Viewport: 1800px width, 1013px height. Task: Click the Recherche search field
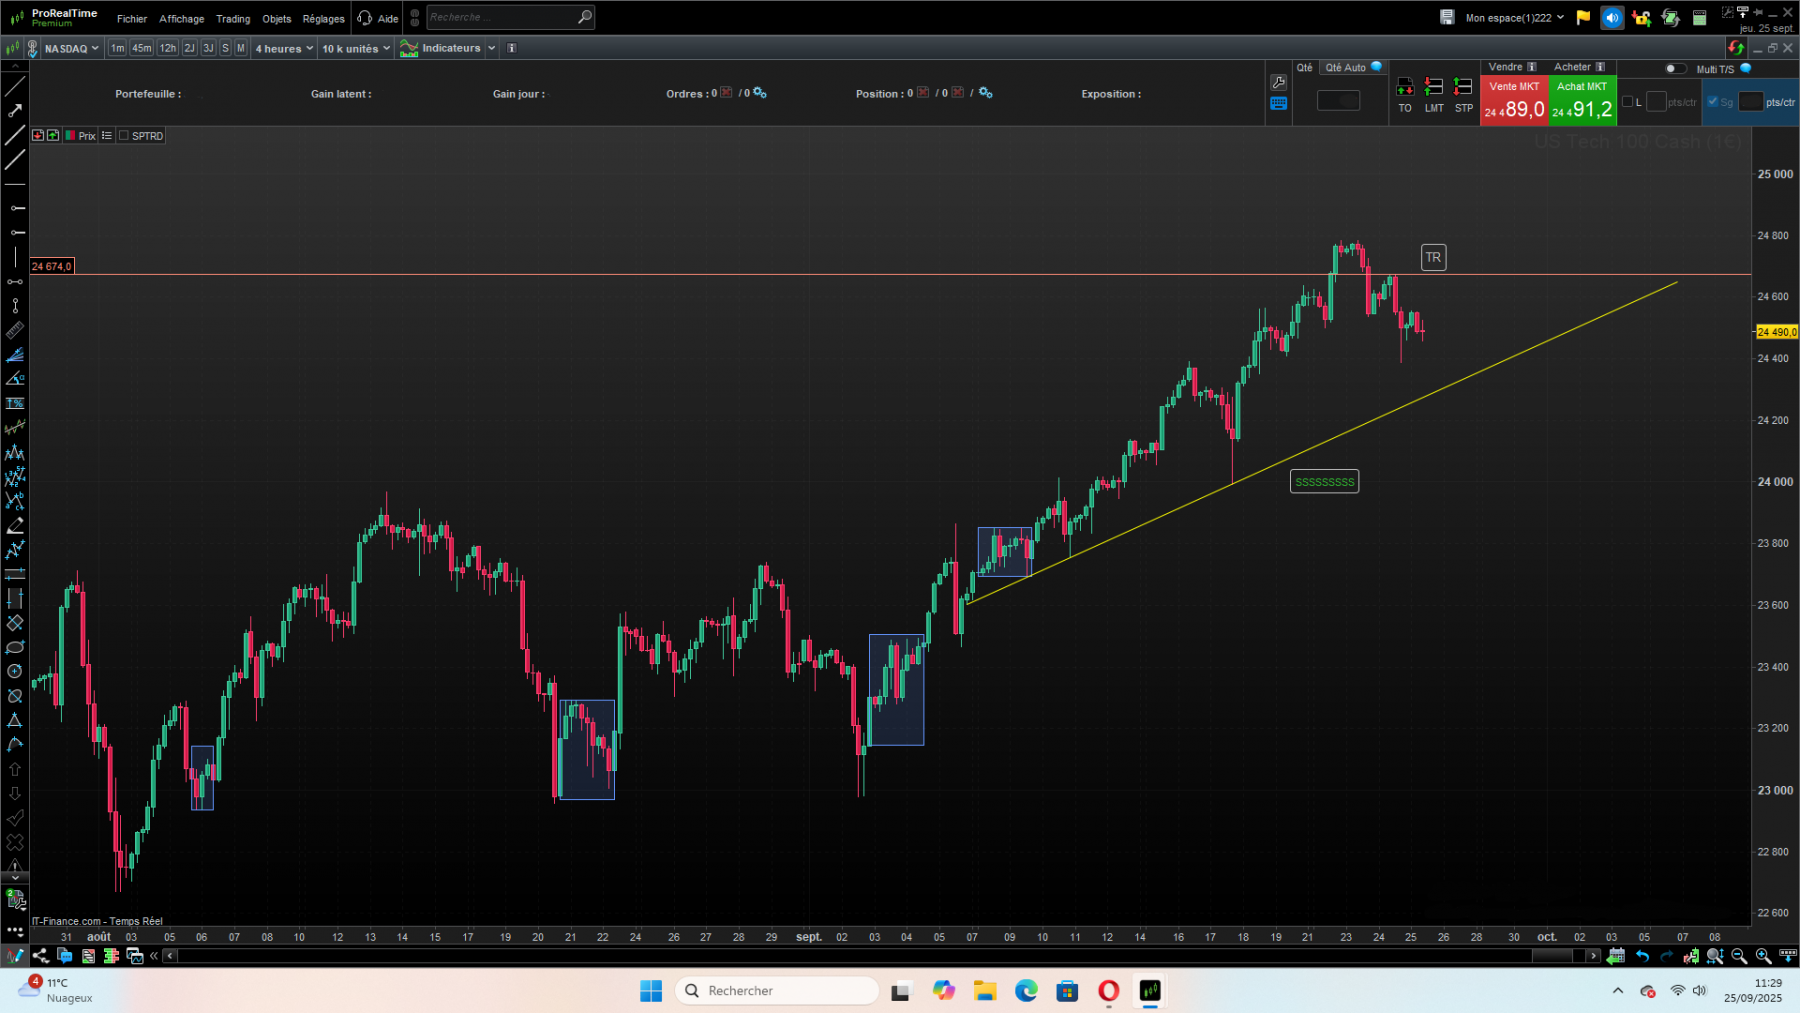[510, 17]
